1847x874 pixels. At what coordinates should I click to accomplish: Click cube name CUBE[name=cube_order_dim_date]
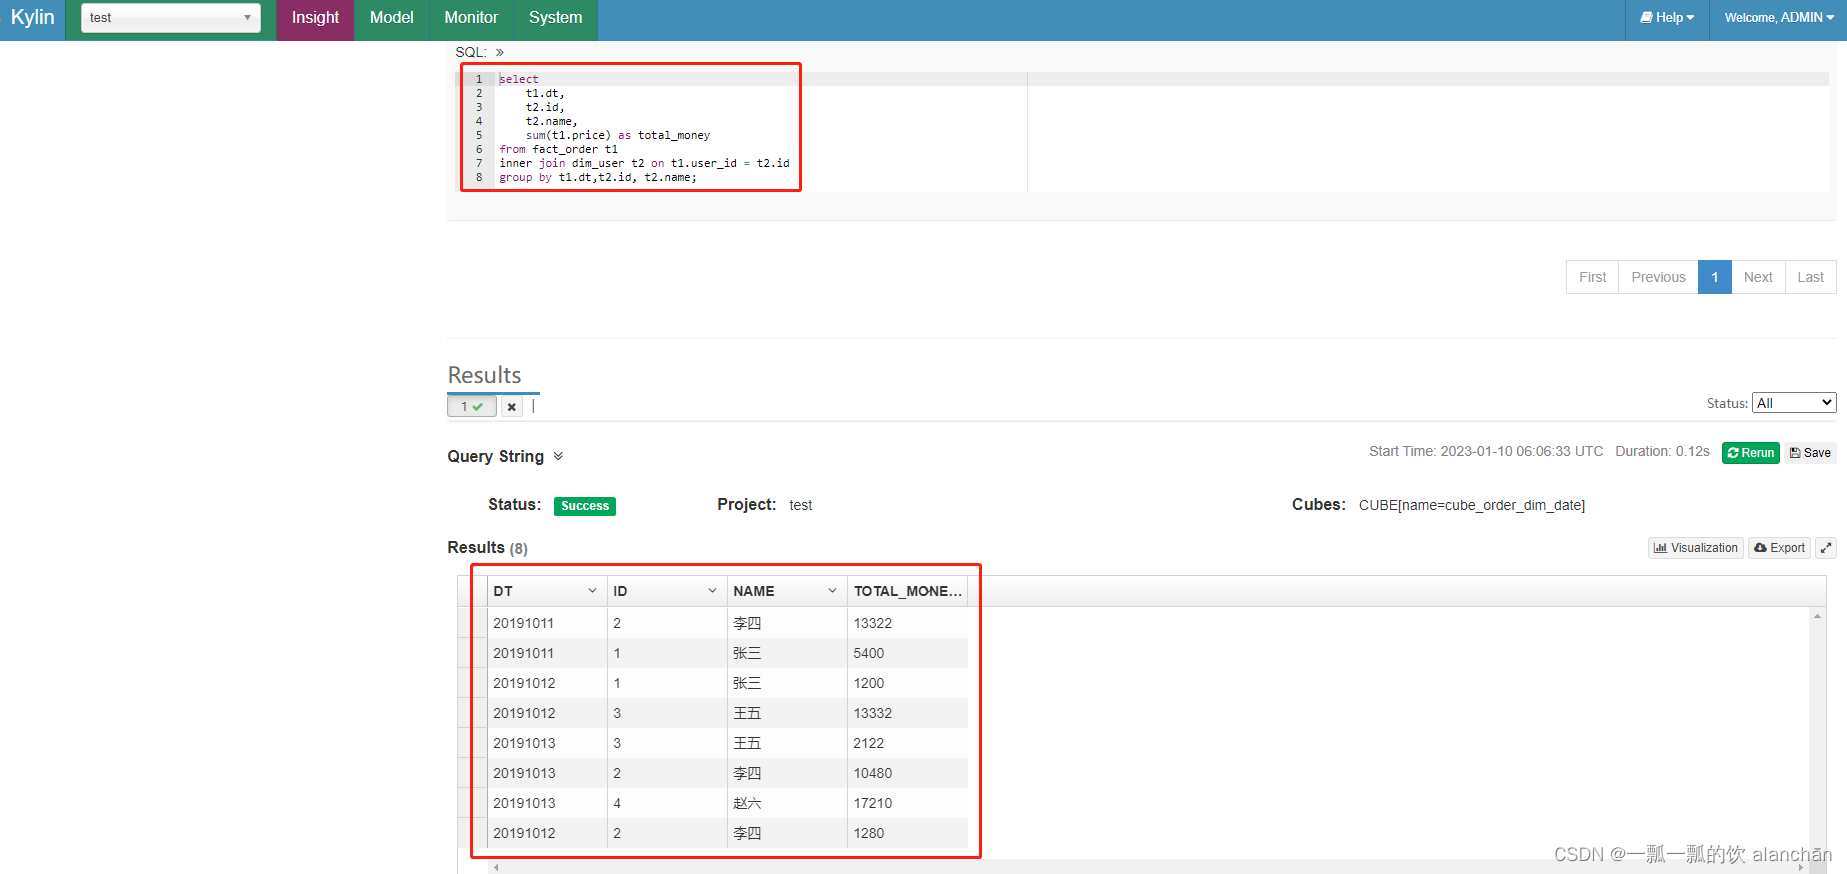(1471, 505)
